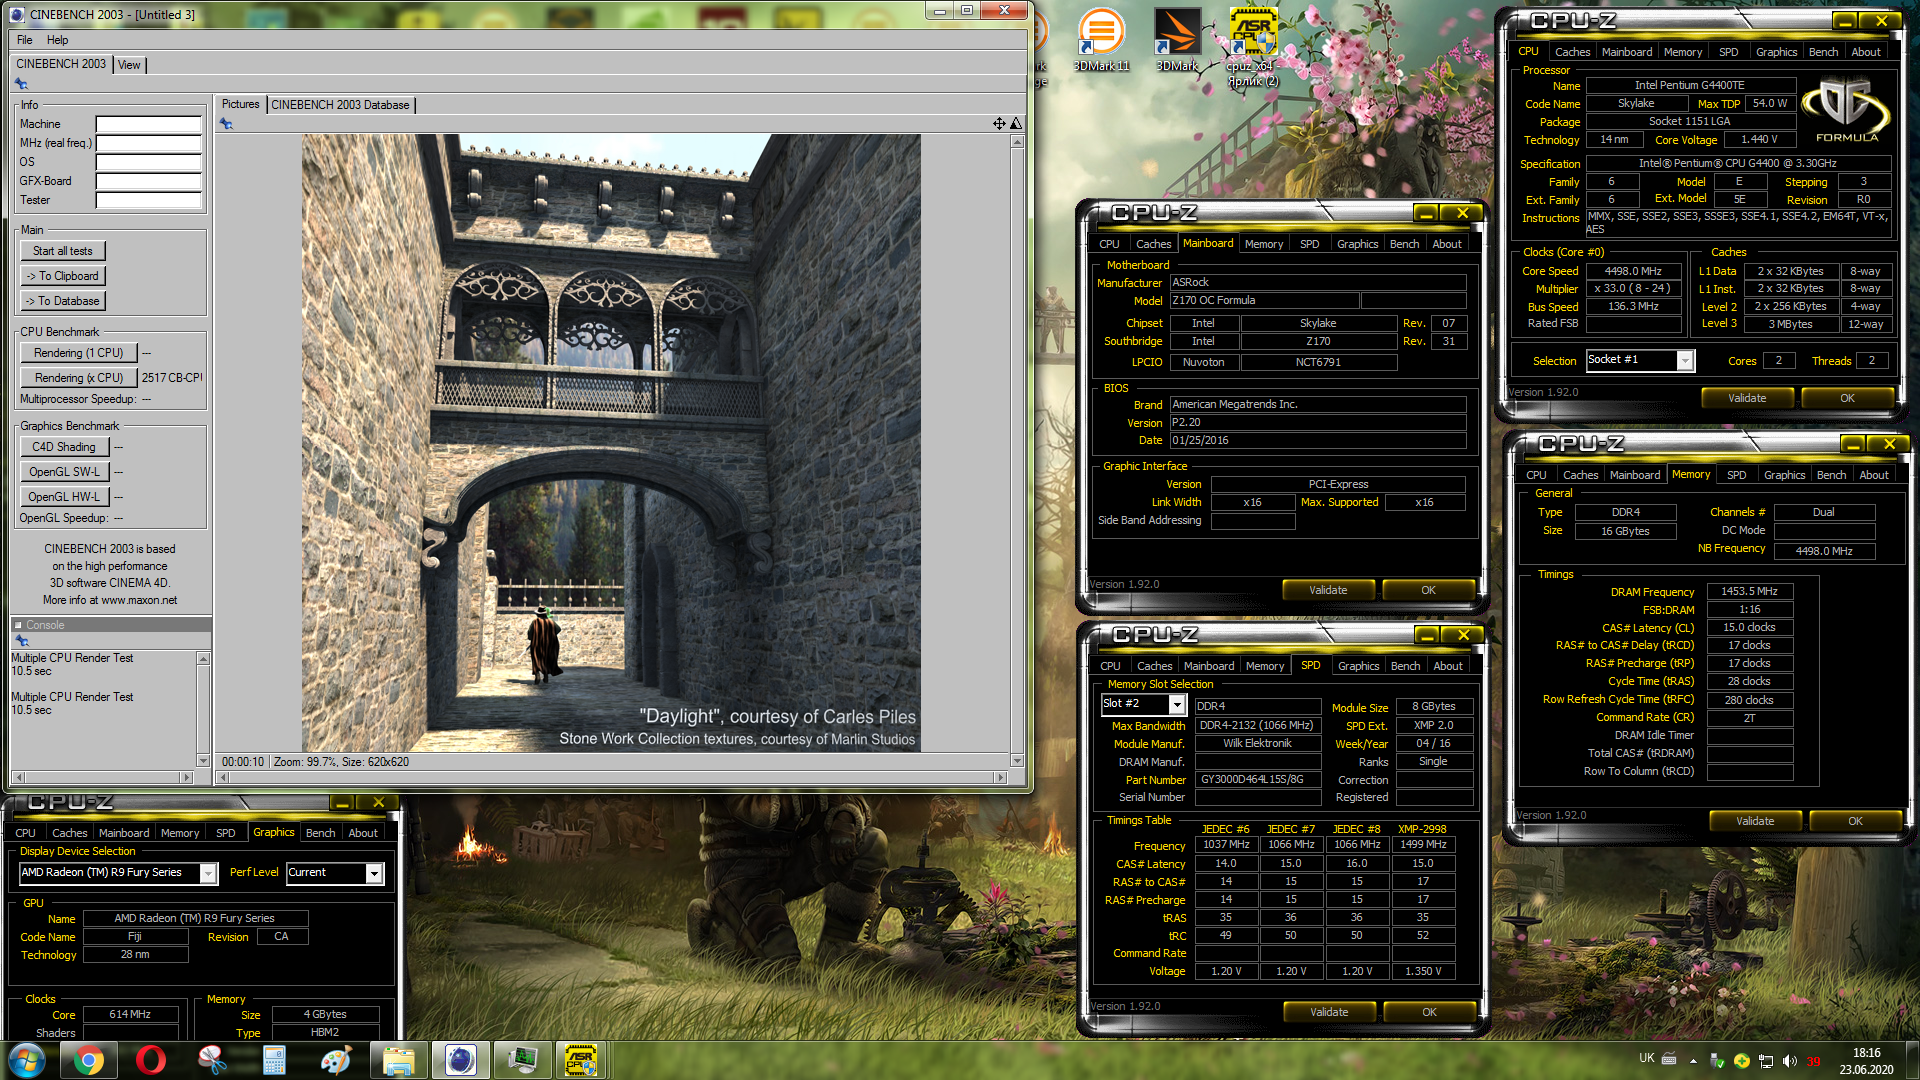Image resolution: width=1920 pixels, height=1080 pixels.
Task: Open the Snipping Tool from taskbar
Action: click(213, 1060)
